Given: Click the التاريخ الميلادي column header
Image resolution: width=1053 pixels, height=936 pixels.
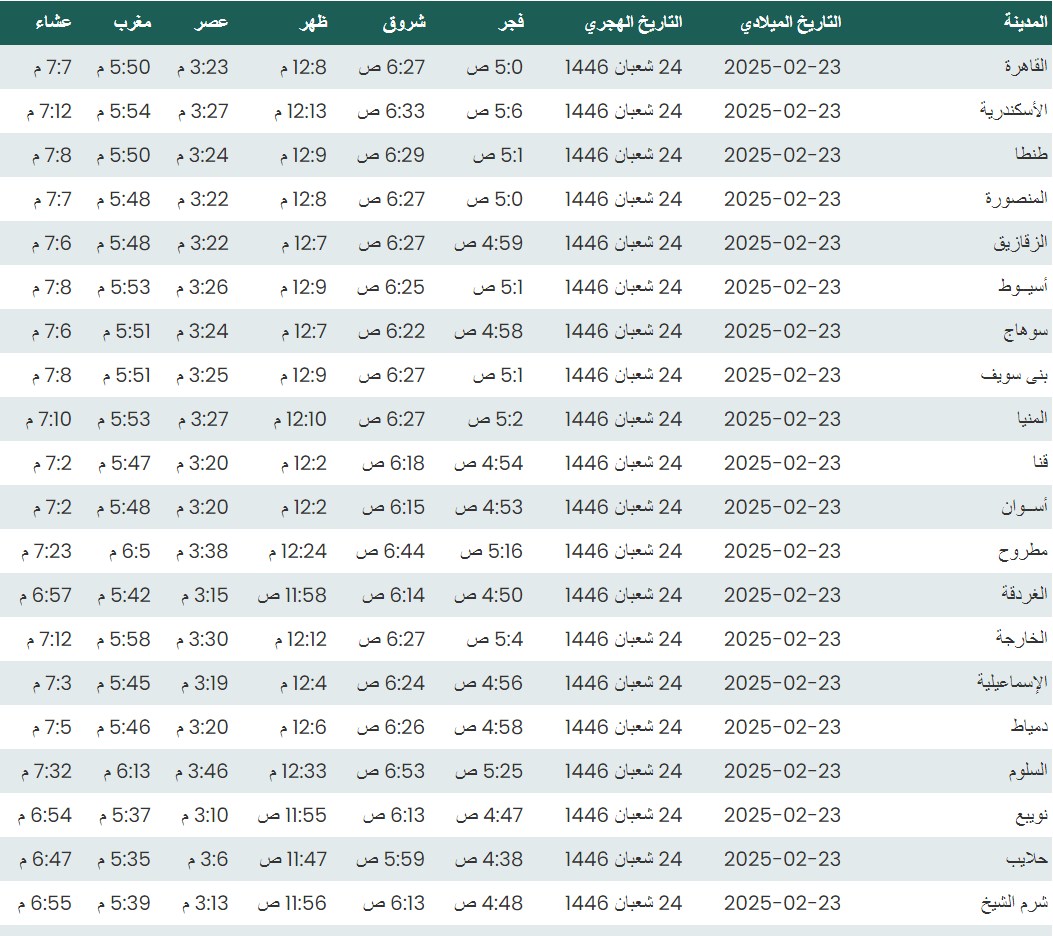Looking at the screenshot, I should tap(790, 22).
